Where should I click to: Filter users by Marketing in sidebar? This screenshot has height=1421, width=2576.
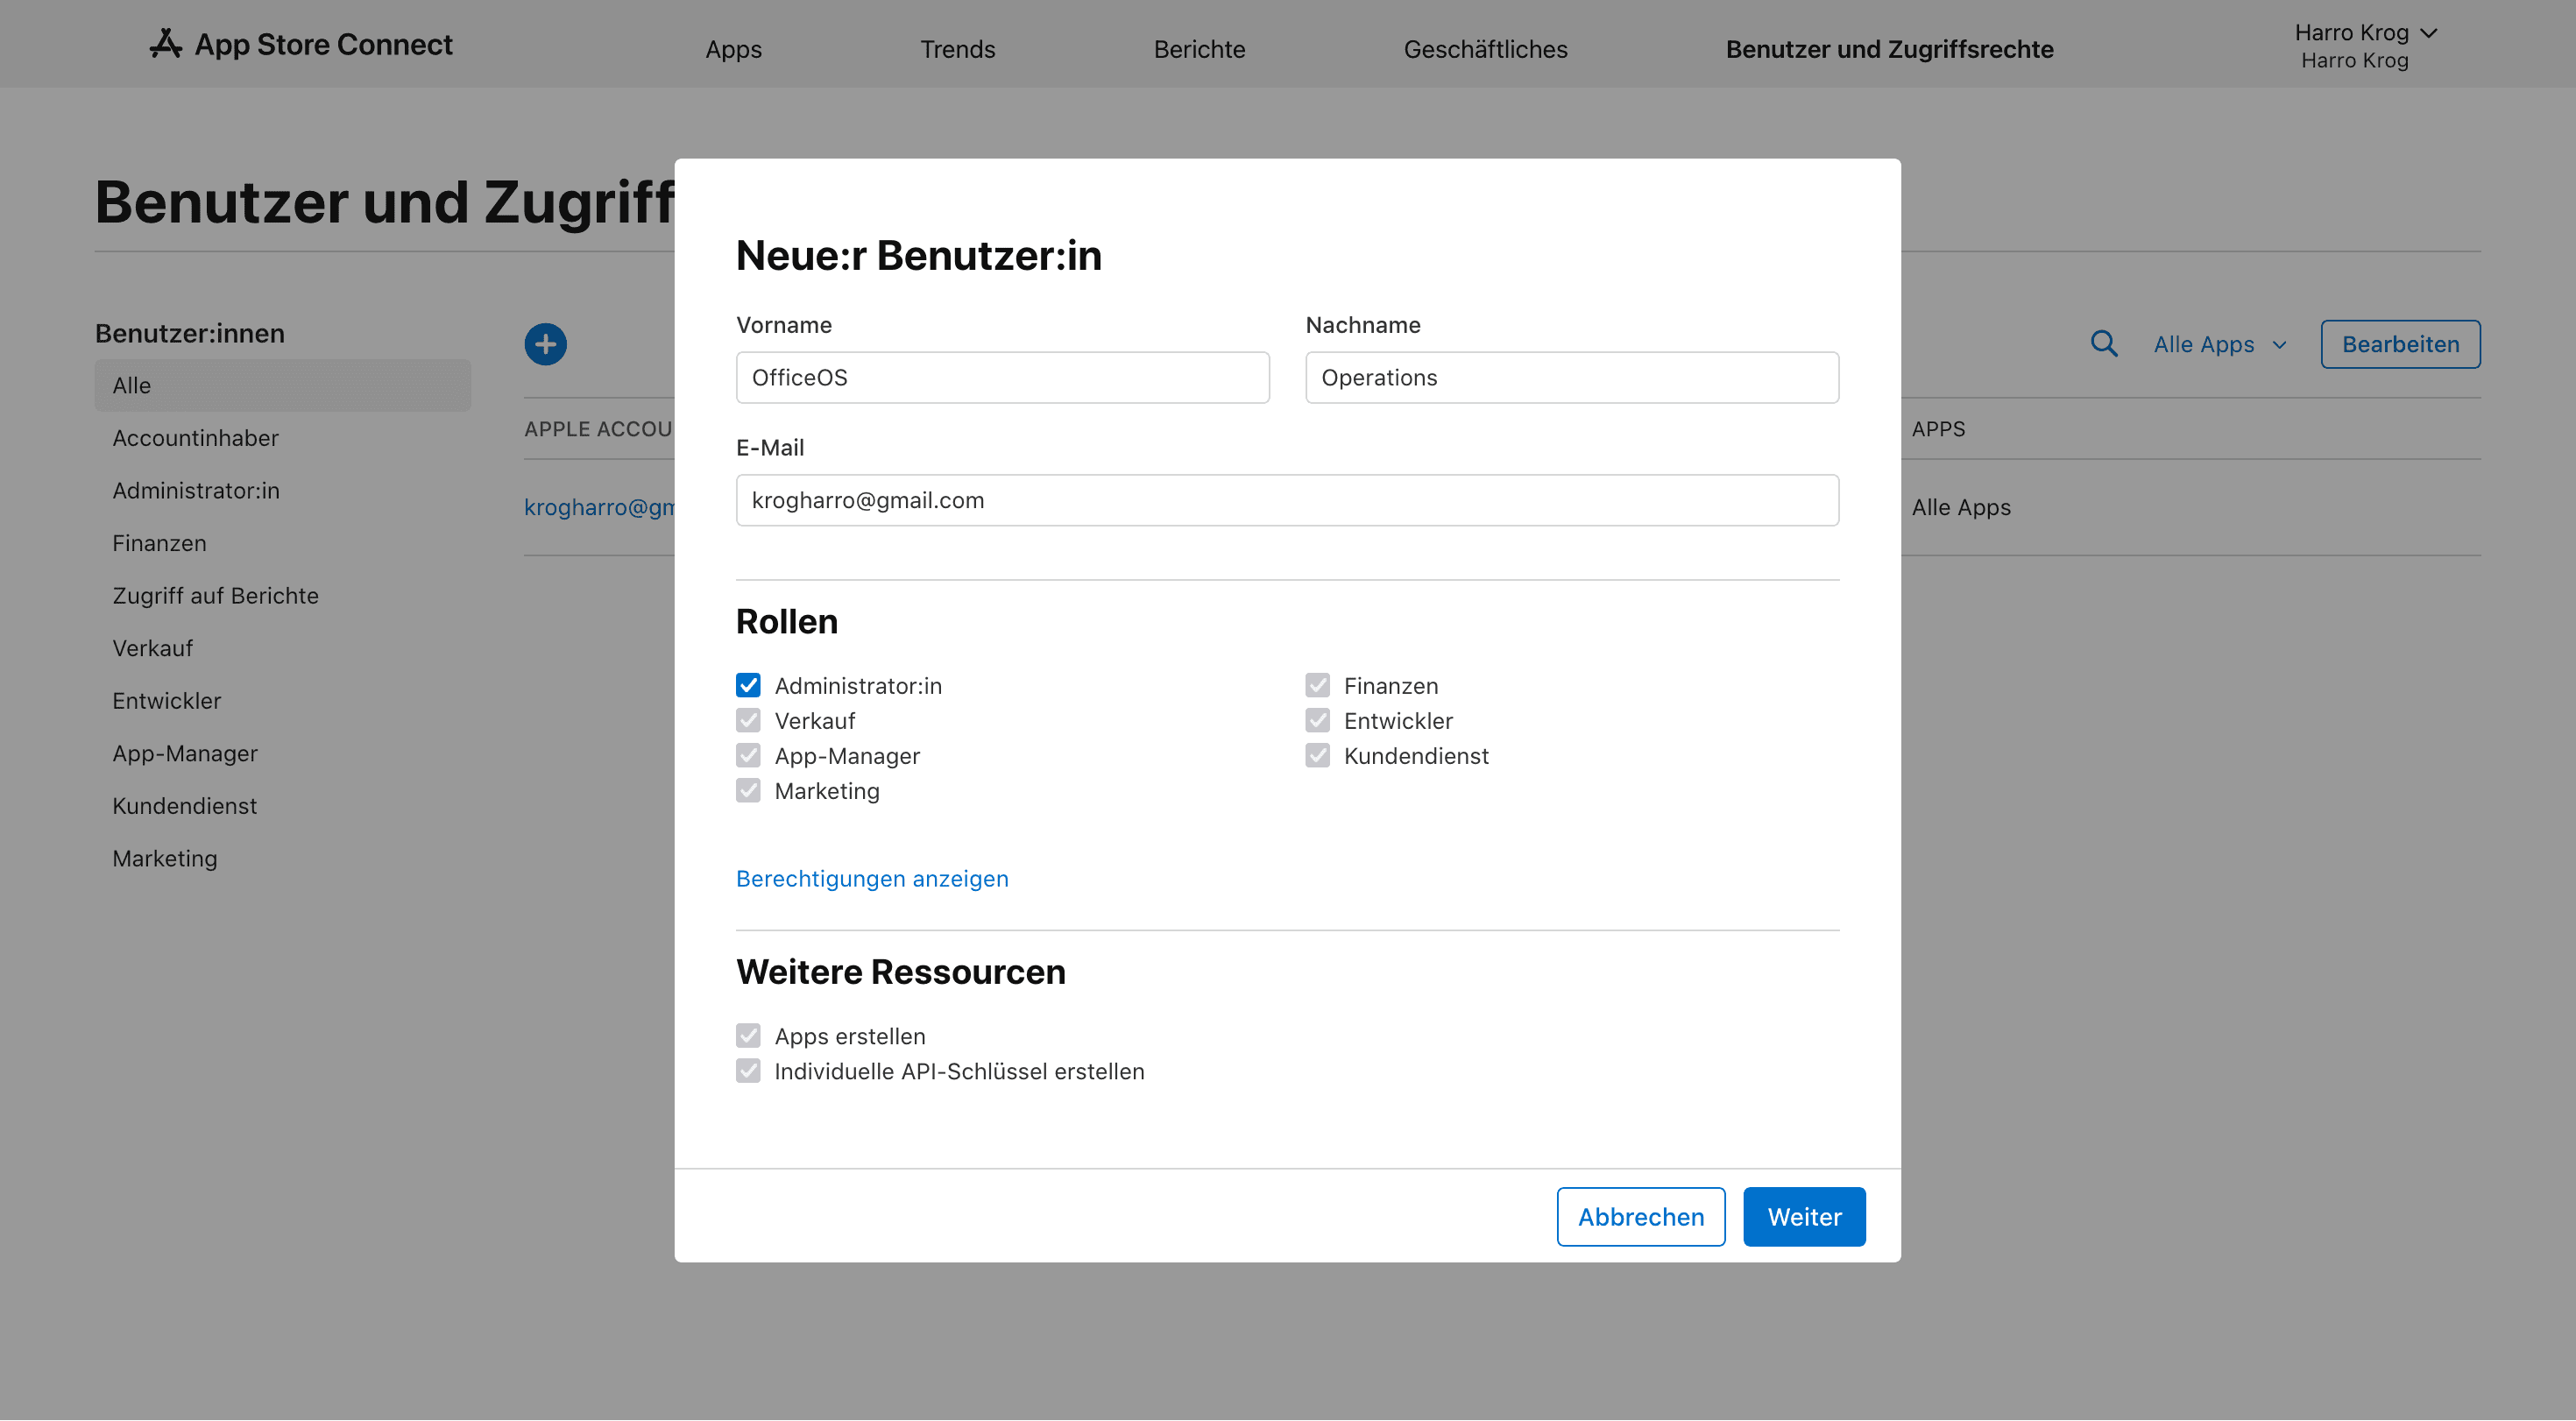164,858
